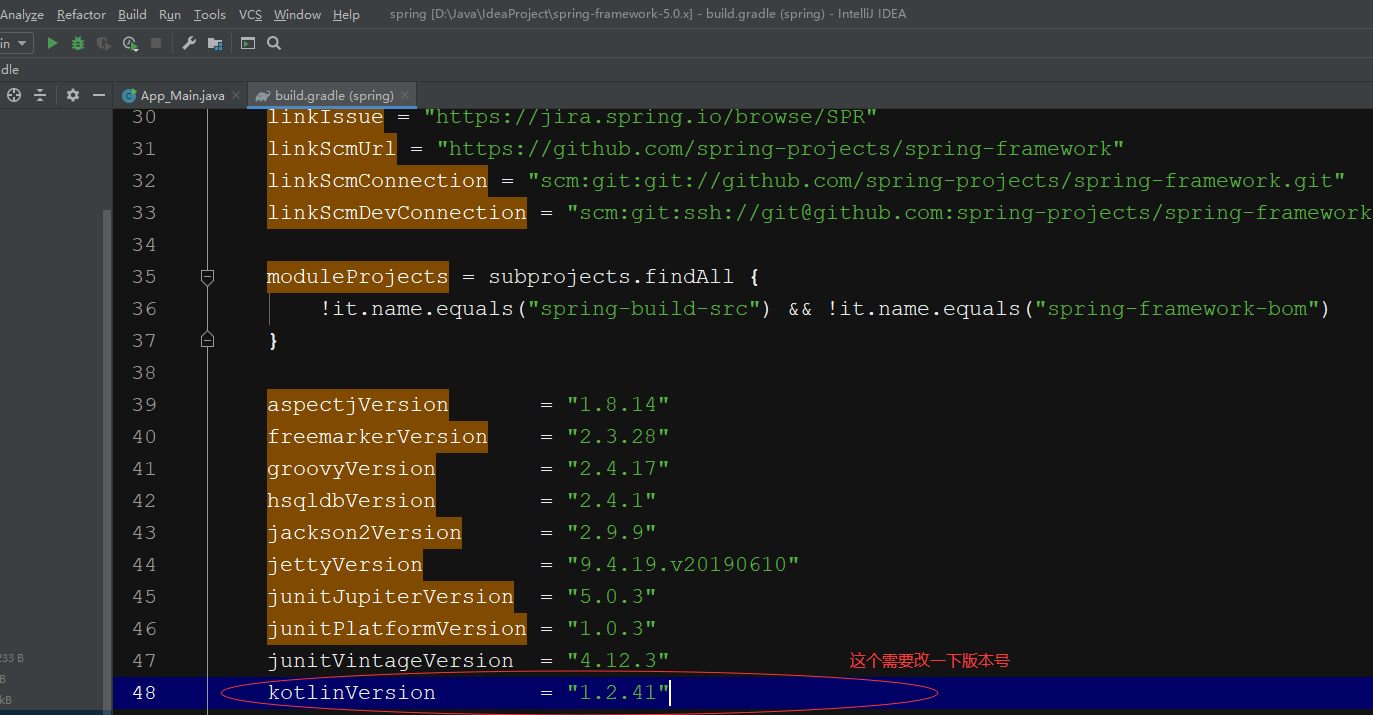Click the freemarkerVersion property
1373x715 pixels.
click(x=377, y=436)
